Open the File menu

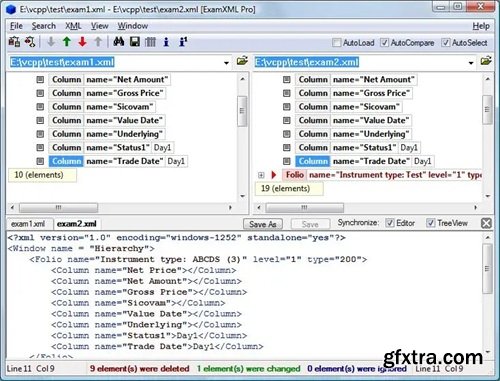point(16,26)
